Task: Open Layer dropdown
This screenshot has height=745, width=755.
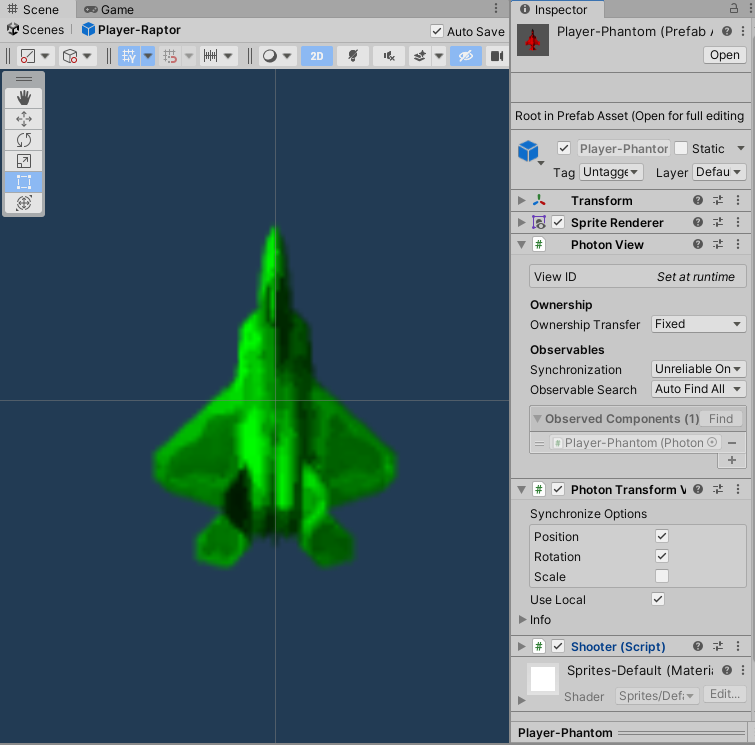Action: point(719,172)
